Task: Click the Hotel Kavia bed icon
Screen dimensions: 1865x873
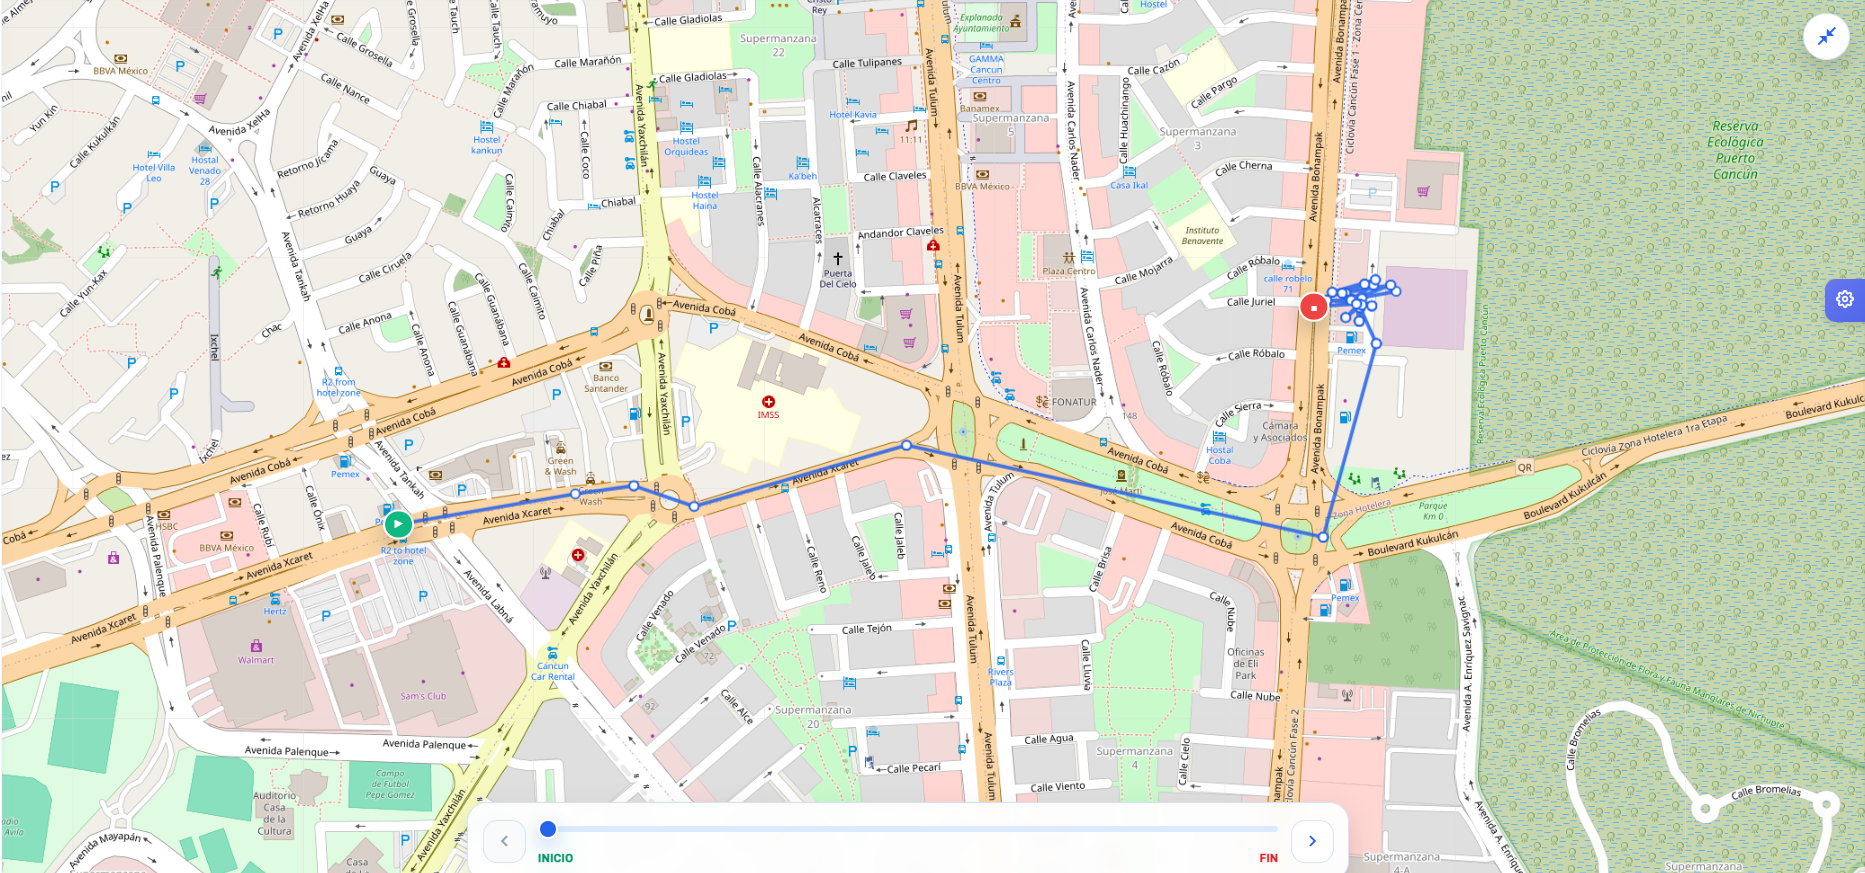Action: click(x=853, y=102)
